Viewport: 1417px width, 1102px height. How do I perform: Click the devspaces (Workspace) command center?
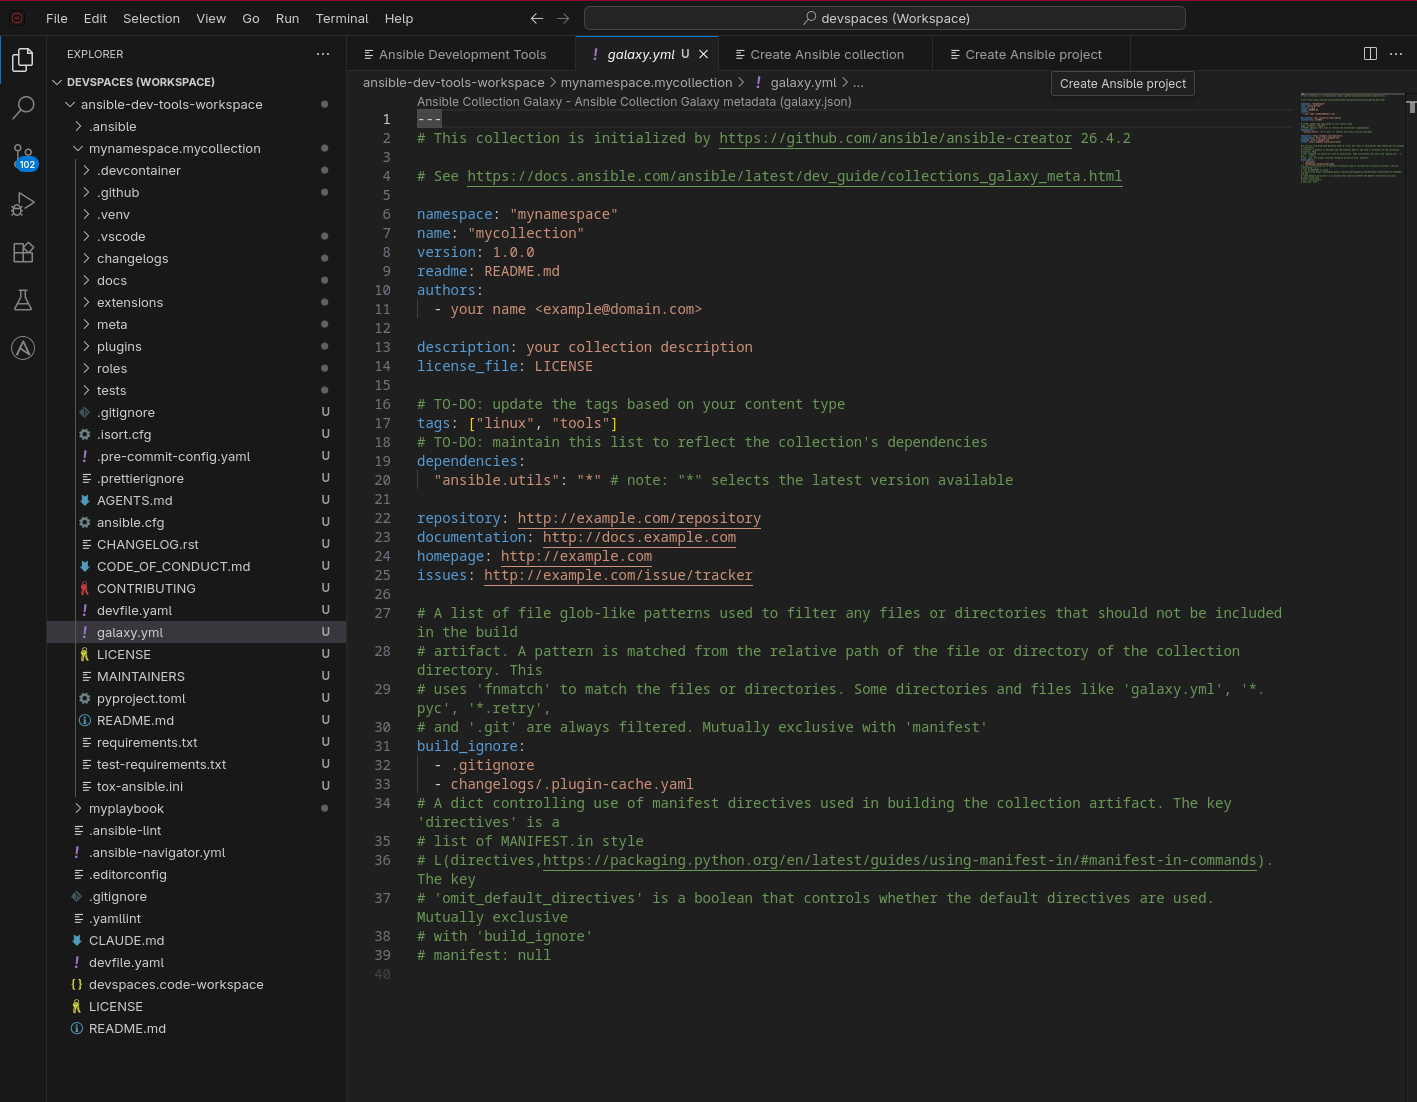click(884, 18)
